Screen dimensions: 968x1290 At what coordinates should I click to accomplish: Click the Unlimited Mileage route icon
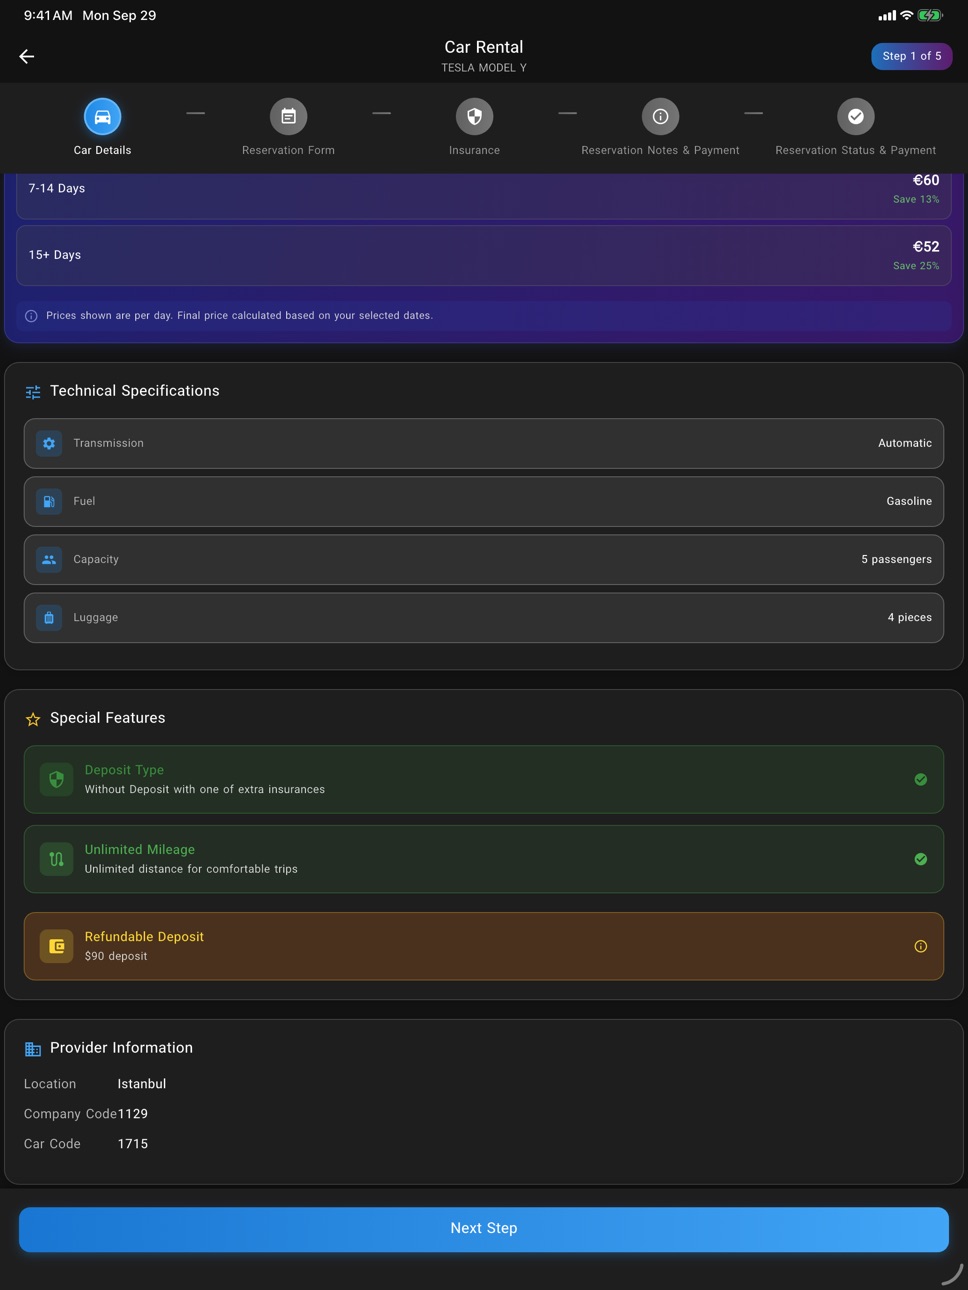click(56, 859)
